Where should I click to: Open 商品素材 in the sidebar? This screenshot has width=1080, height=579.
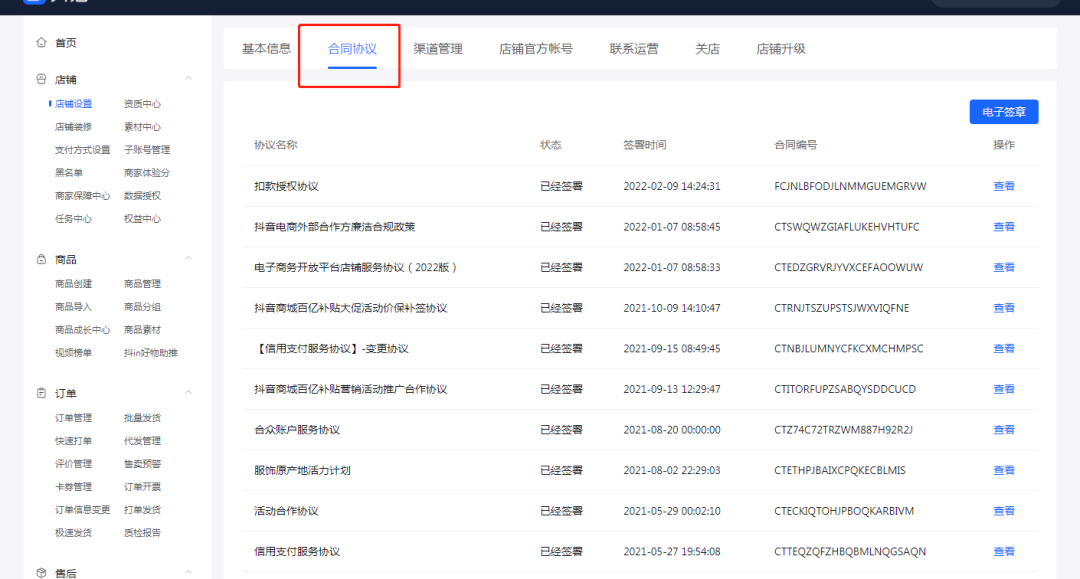click(142, 330)
